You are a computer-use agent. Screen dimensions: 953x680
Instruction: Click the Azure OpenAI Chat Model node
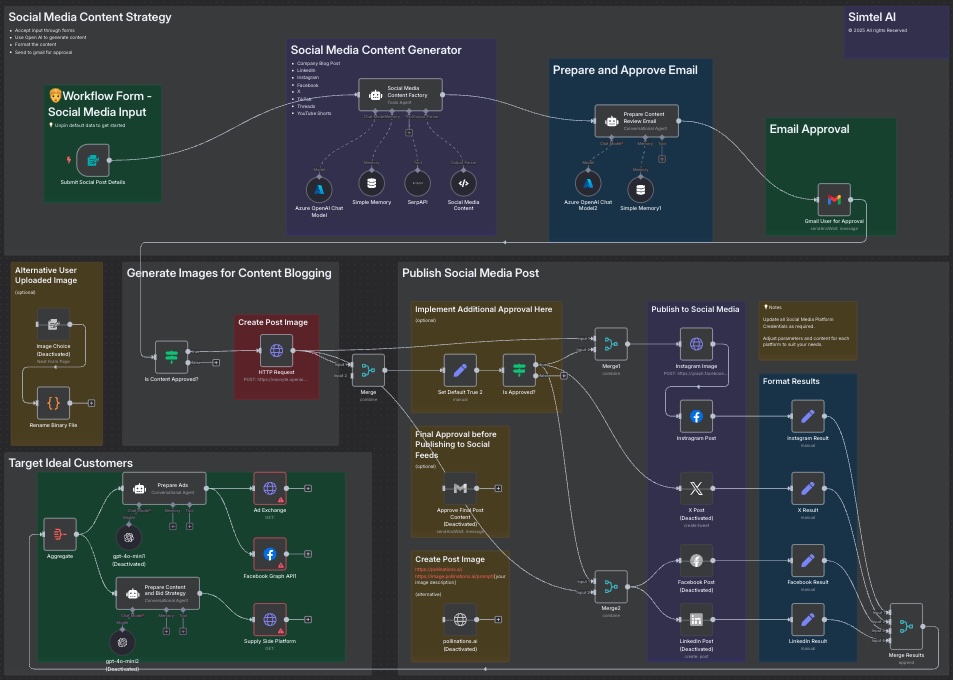pyautogui.click(x=319, y=189)
